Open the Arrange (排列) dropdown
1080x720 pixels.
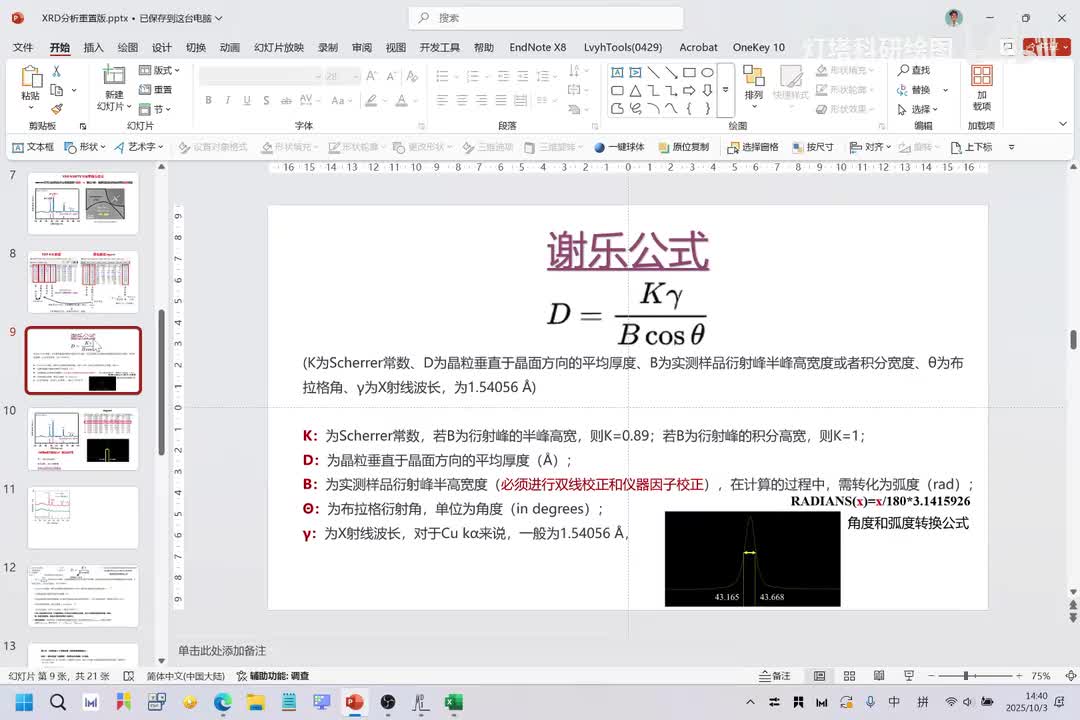click(754, 86)
